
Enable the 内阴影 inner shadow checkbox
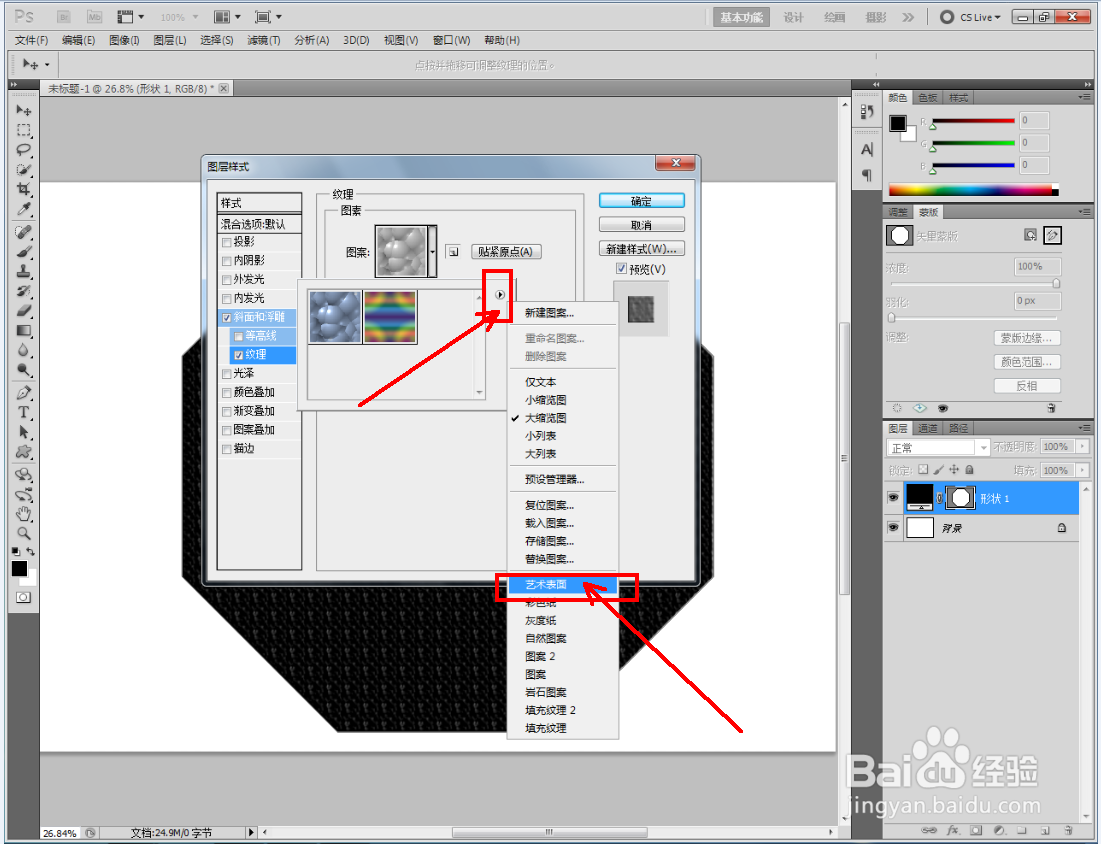(x=227, y=261)
